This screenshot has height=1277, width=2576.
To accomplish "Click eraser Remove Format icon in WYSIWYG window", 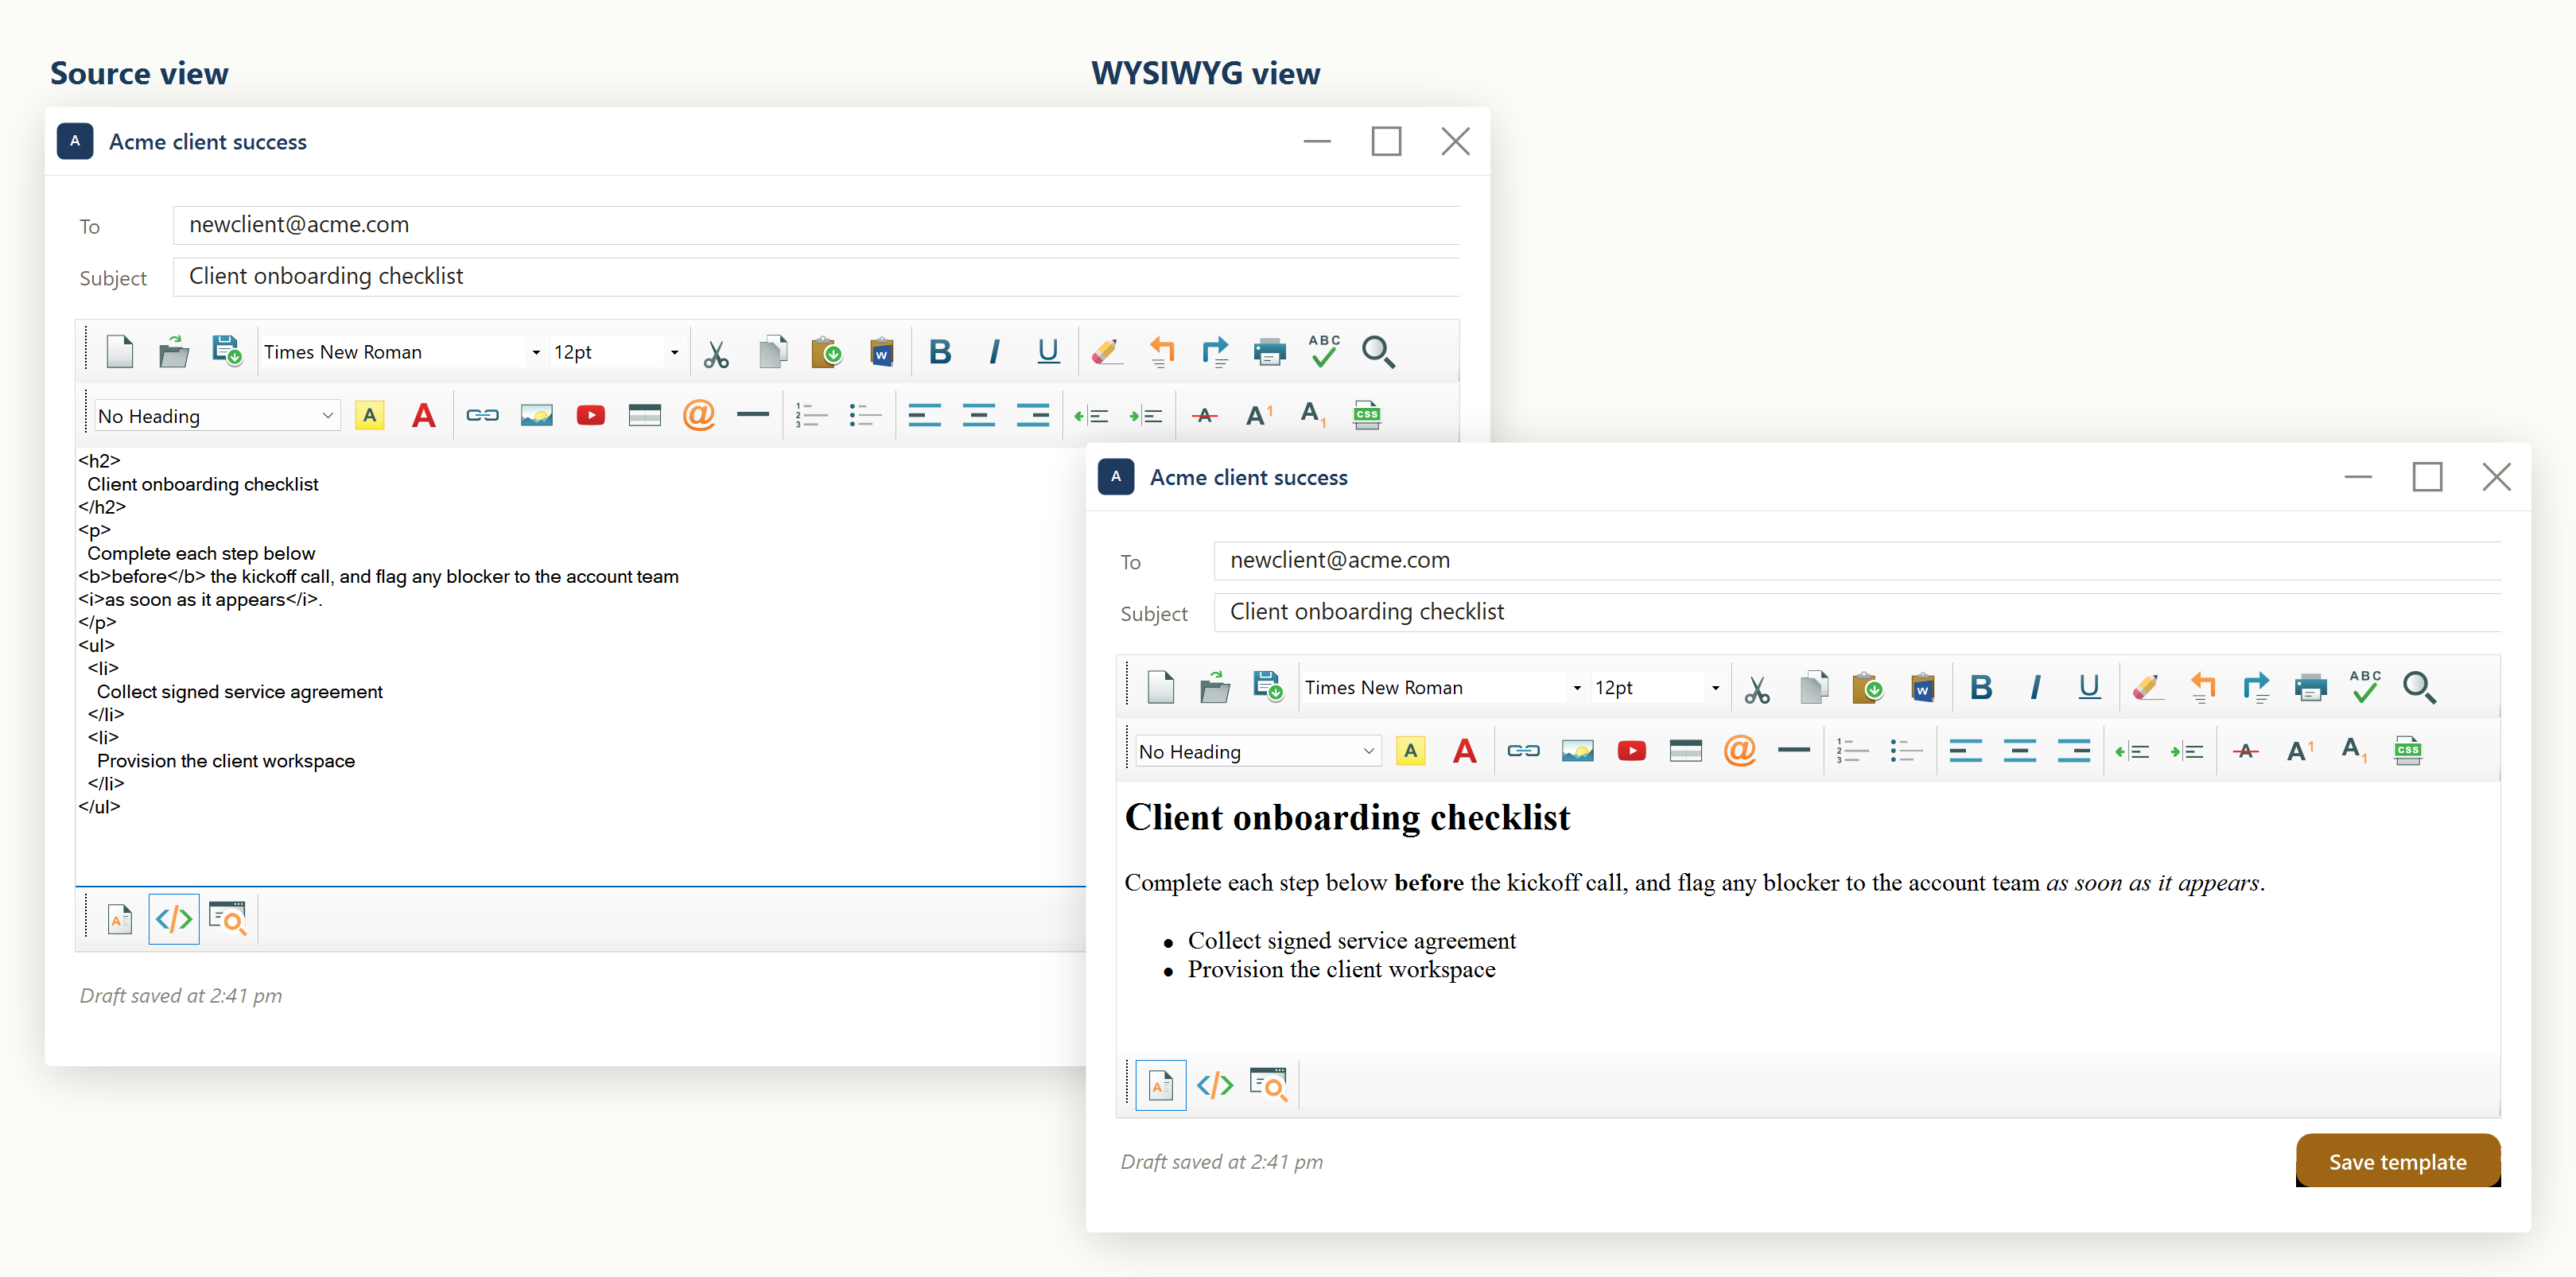I will tap(2147, 688).
